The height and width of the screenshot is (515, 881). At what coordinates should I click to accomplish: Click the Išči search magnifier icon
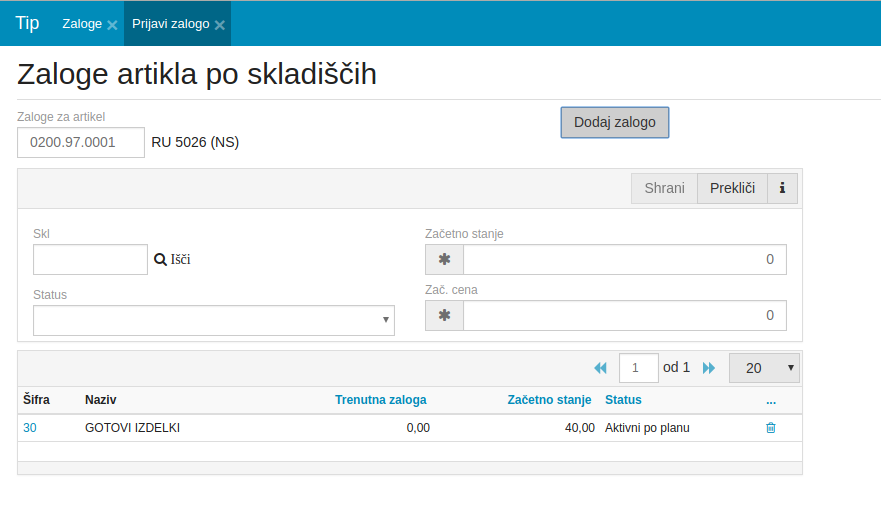coord(160,259)
